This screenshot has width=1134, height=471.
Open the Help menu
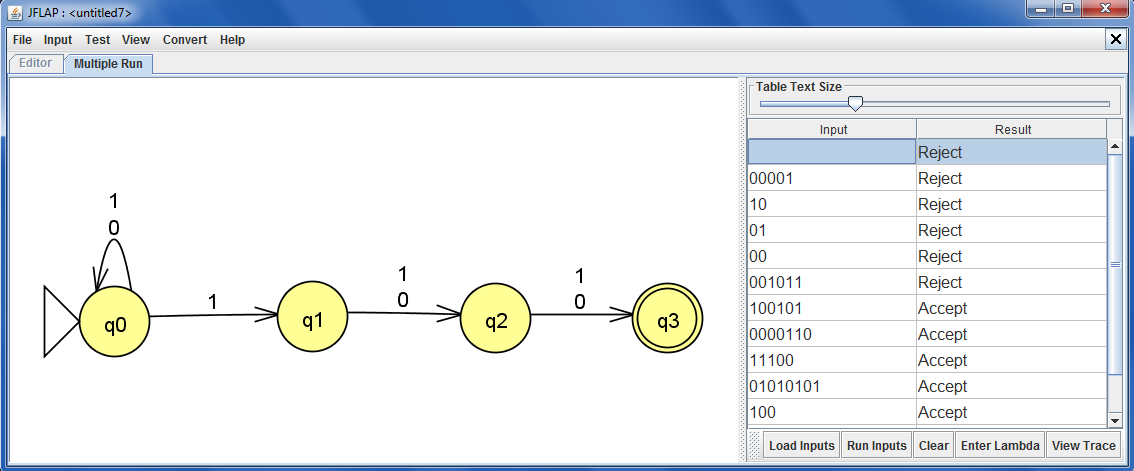(x=232, y=40)
